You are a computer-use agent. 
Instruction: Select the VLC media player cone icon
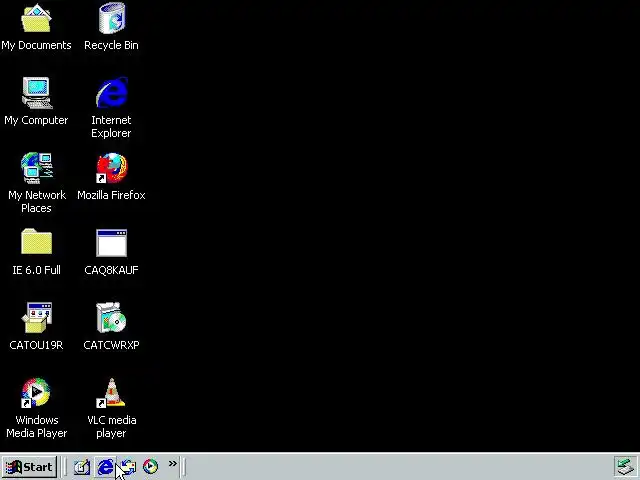coord(111,393)
